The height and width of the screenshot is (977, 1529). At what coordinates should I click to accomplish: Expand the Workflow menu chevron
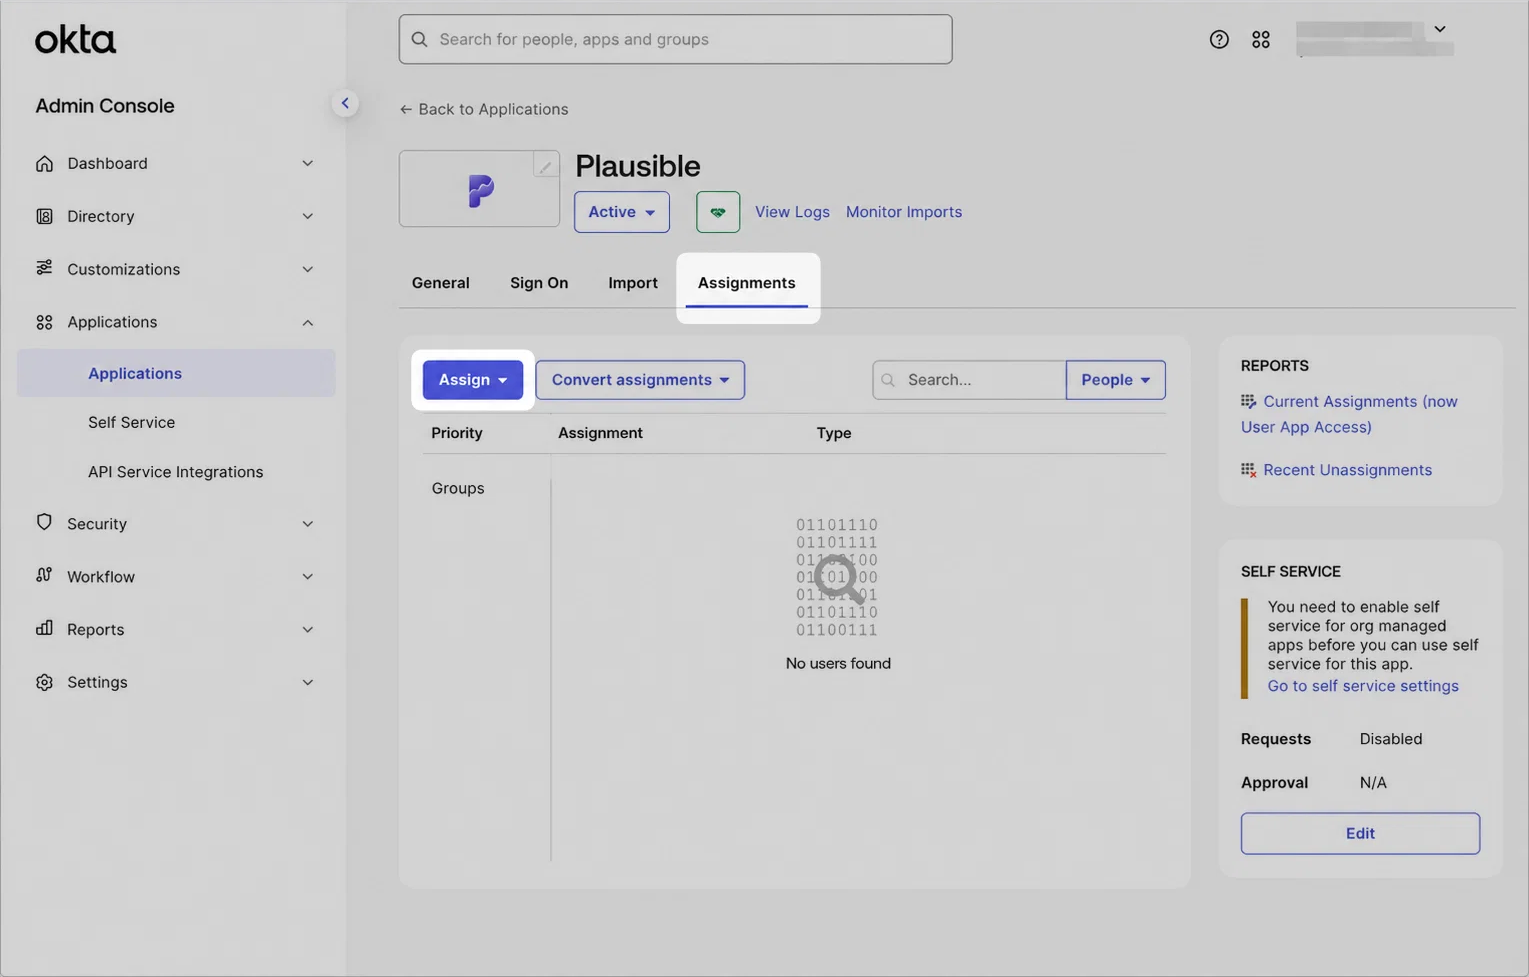coord(308,577)
